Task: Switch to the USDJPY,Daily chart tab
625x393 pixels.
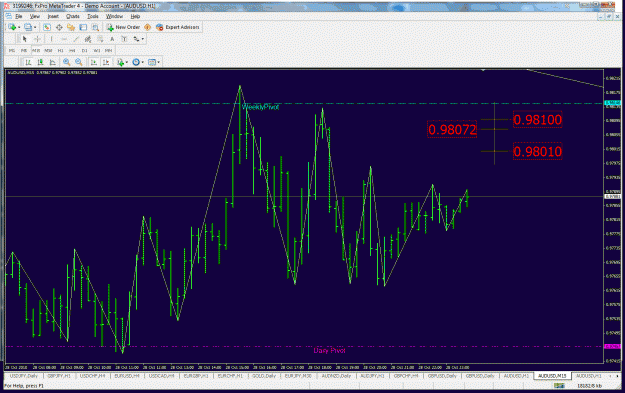Action: (x=24, y=376)
